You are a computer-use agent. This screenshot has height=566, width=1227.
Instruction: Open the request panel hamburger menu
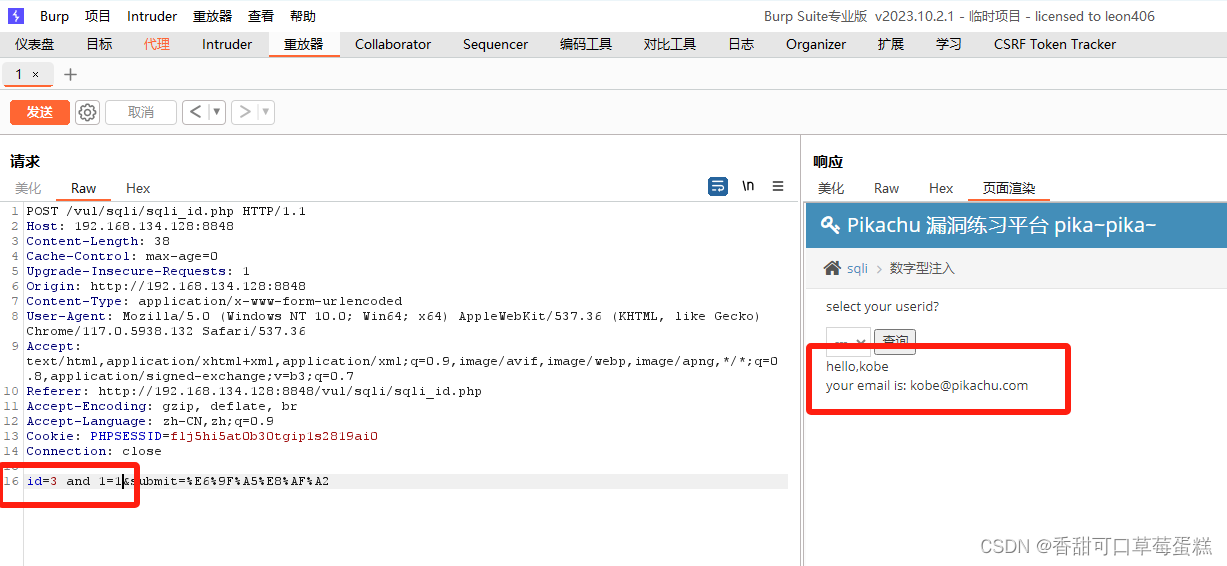click(778, 187)
